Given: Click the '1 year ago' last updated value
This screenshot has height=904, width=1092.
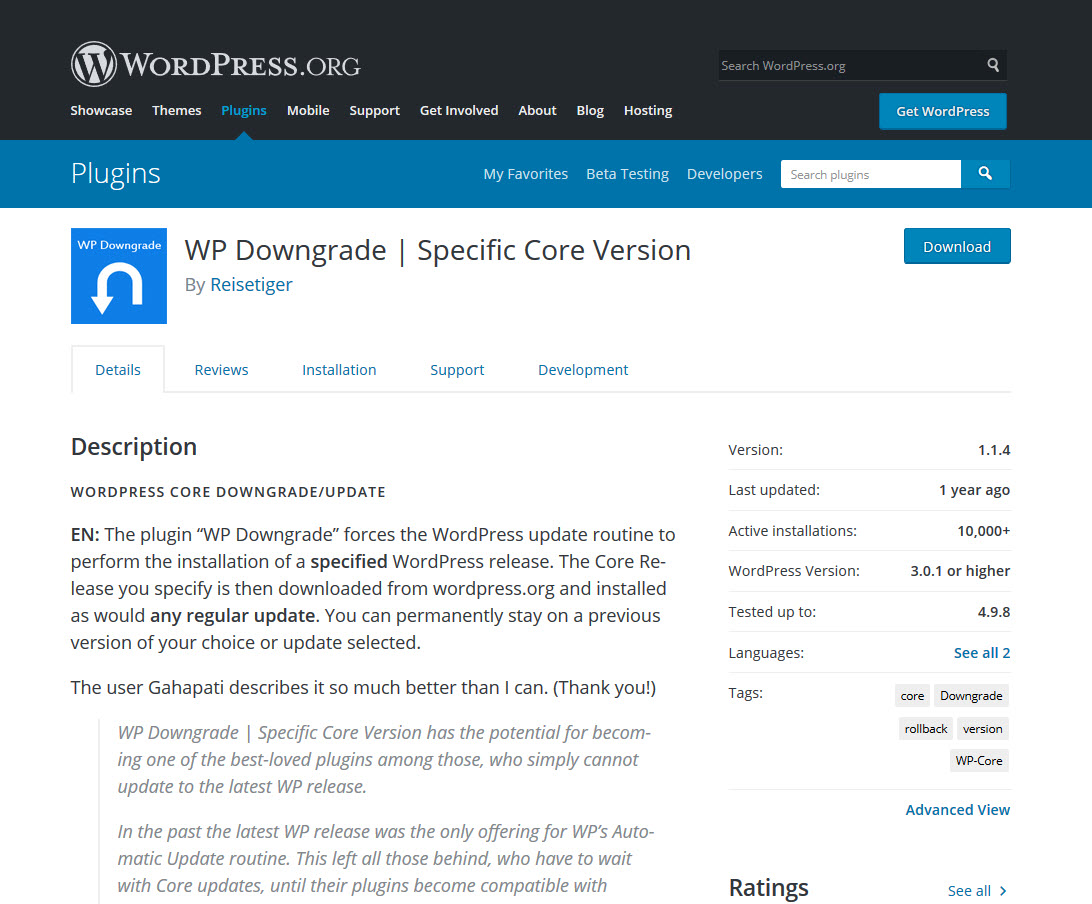Looking at the screenshot, I should tap(974, 490).
